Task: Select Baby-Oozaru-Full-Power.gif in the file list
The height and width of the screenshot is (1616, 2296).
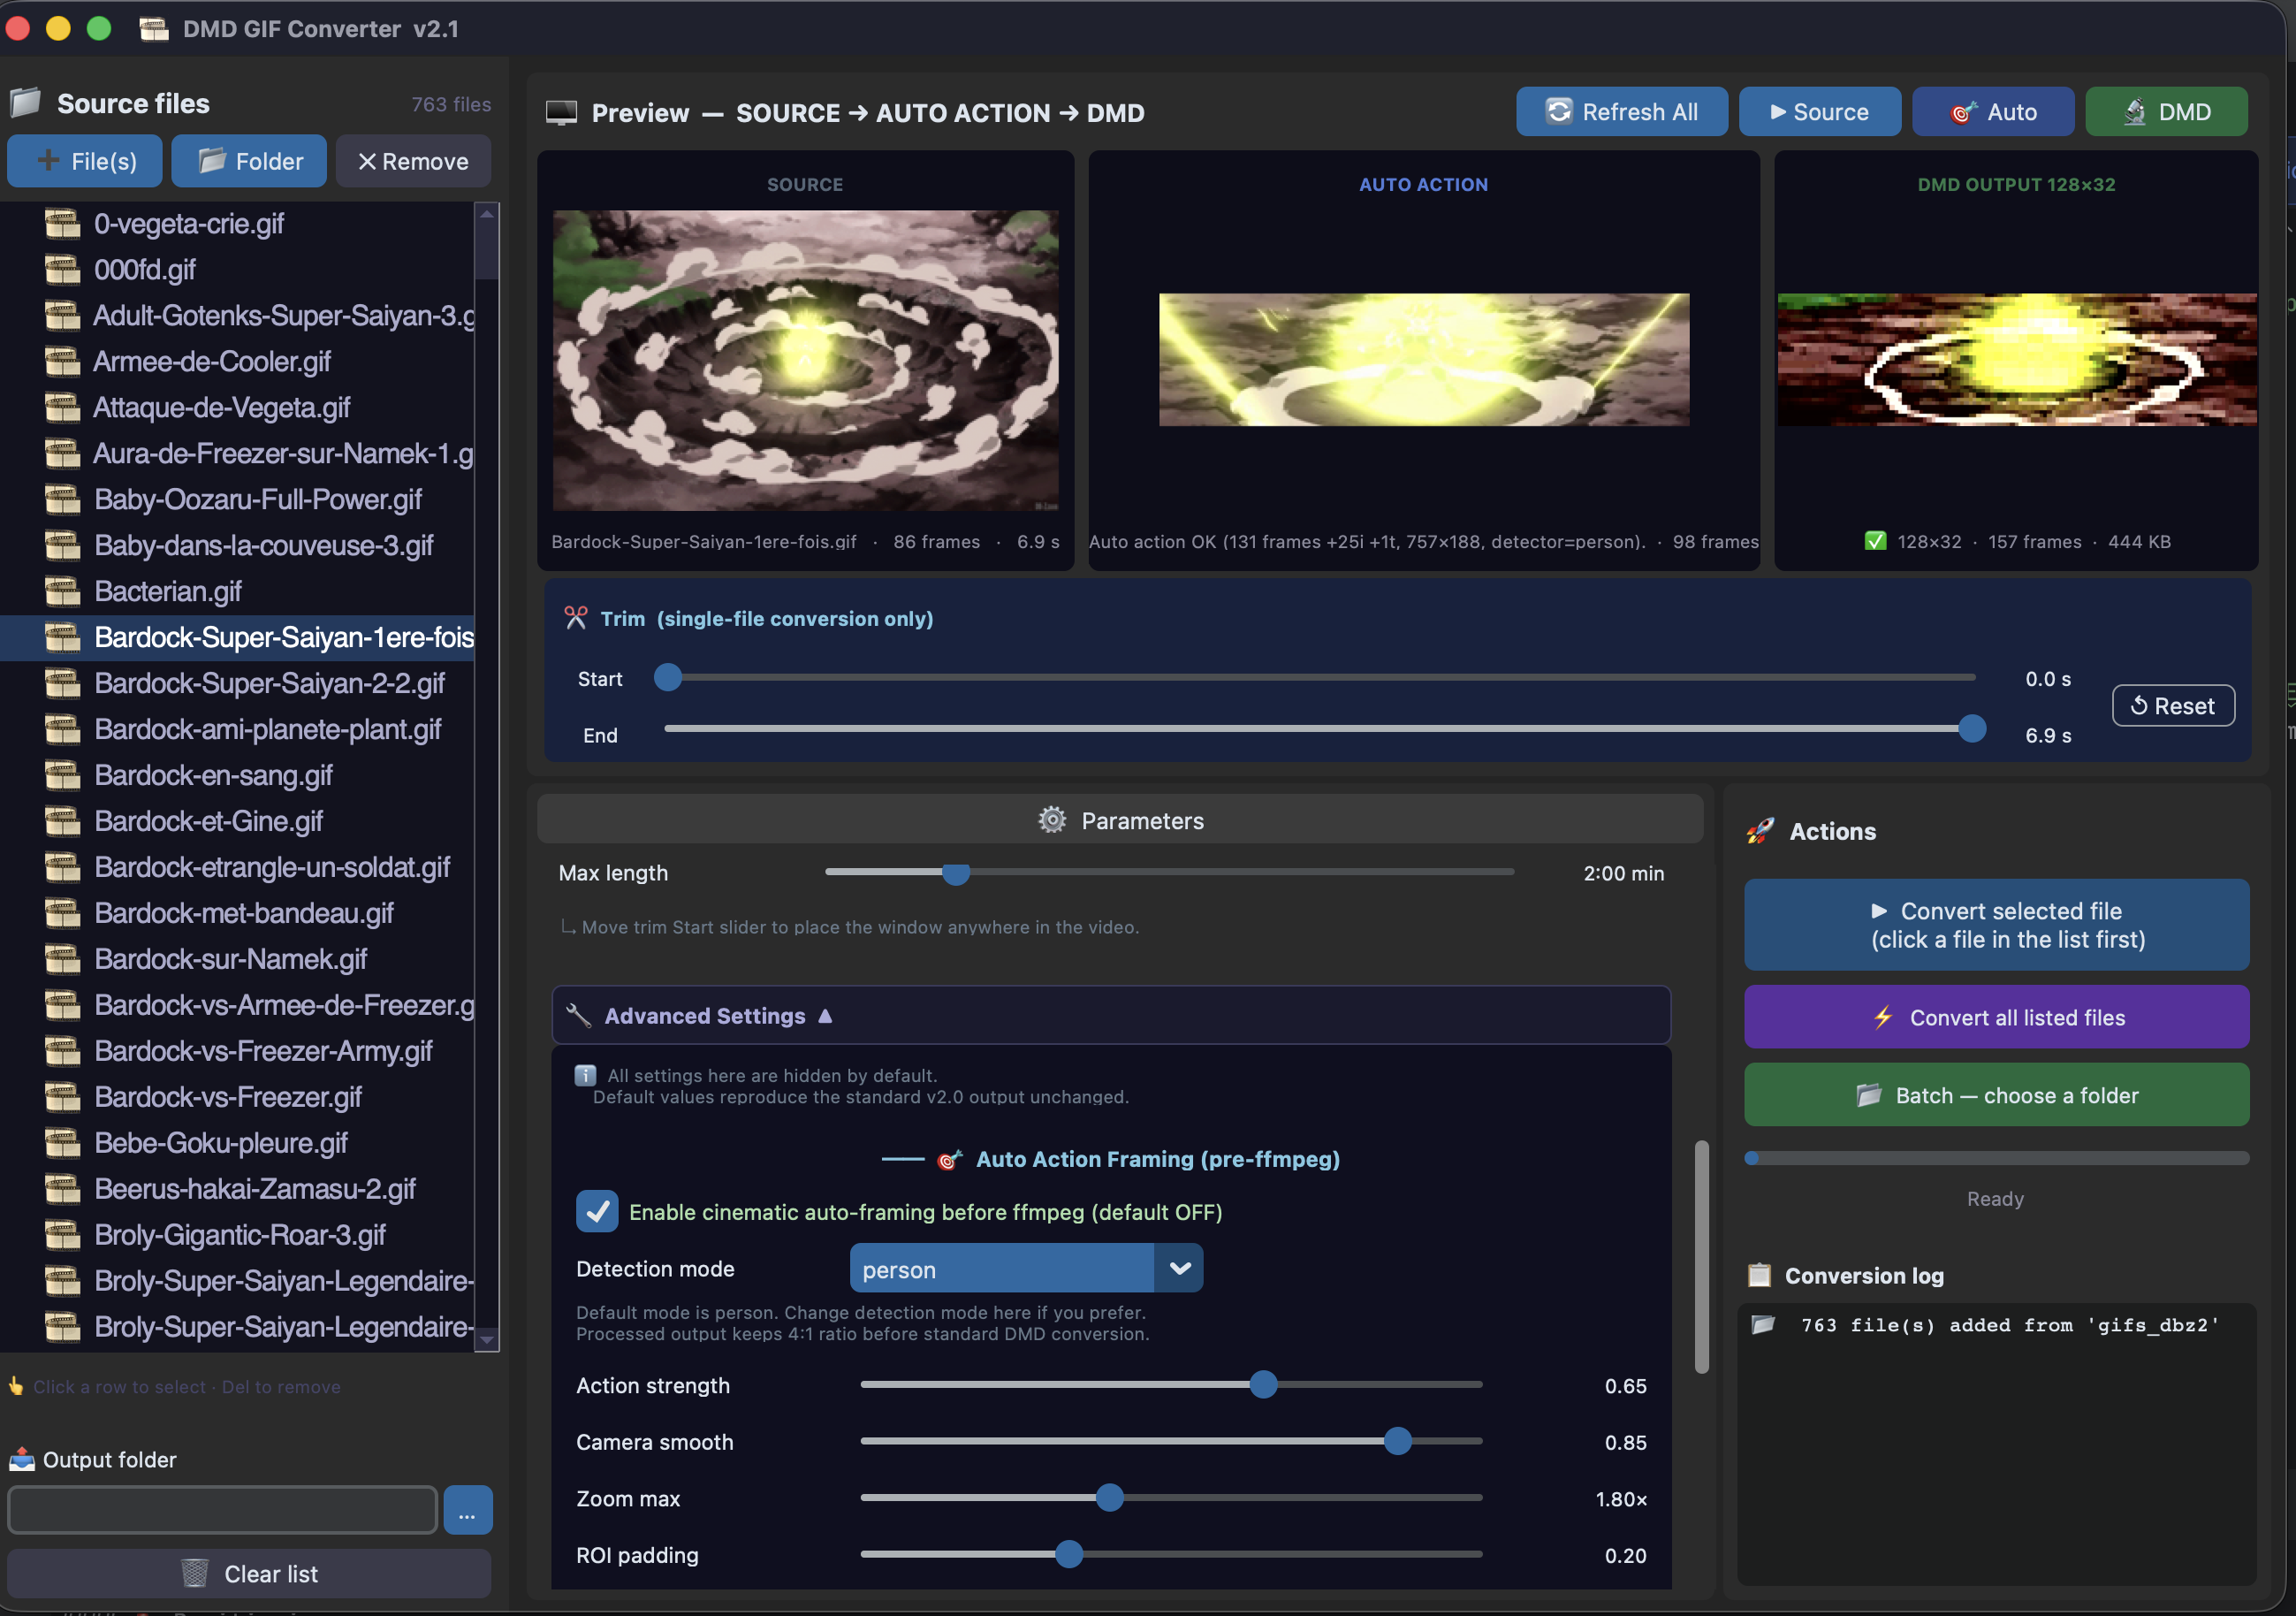Action: click(237, 500)
